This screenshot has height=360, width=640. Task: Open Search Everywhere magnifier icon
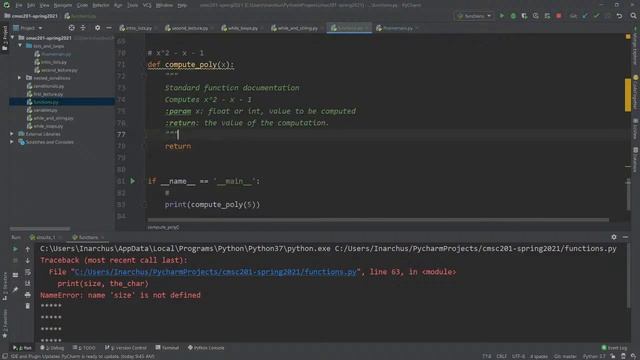tap(633, 16)
